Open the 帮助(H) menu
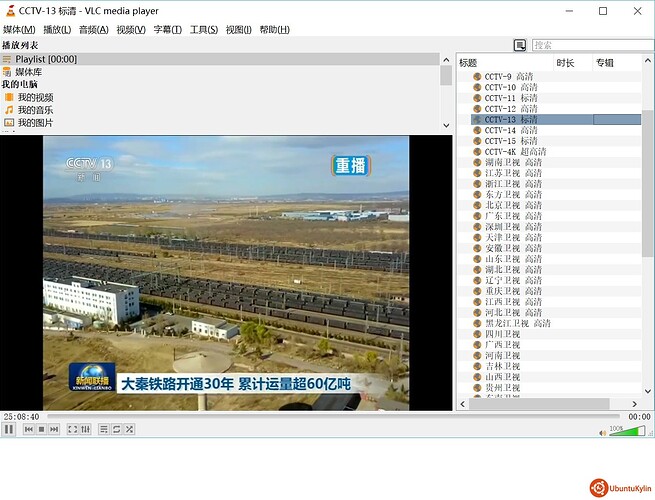The height and width of the screenshot is (500, 655). coord(274,30)
